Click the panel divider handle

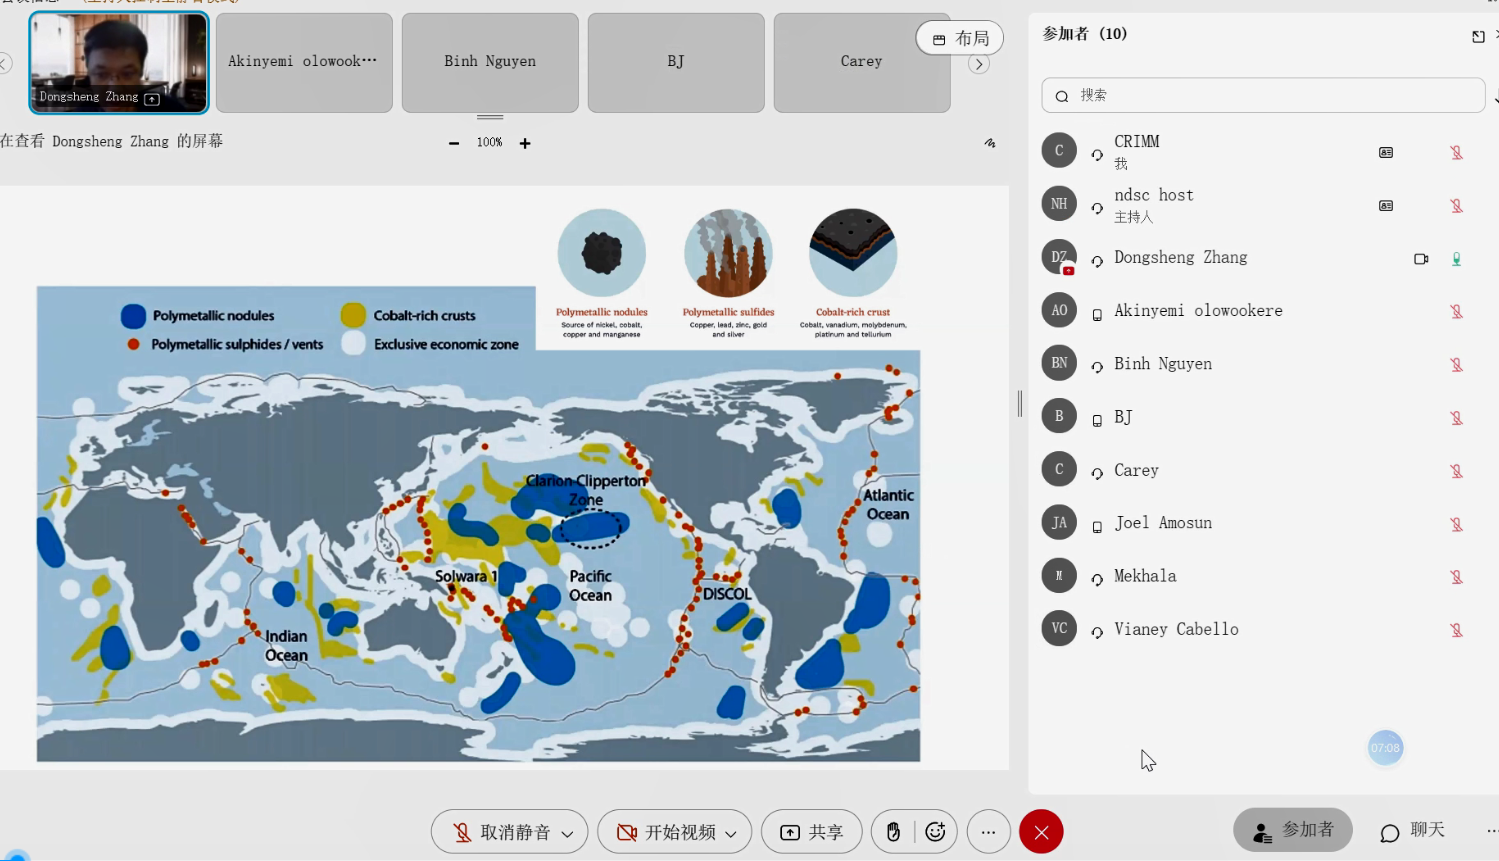point(1020,403)
